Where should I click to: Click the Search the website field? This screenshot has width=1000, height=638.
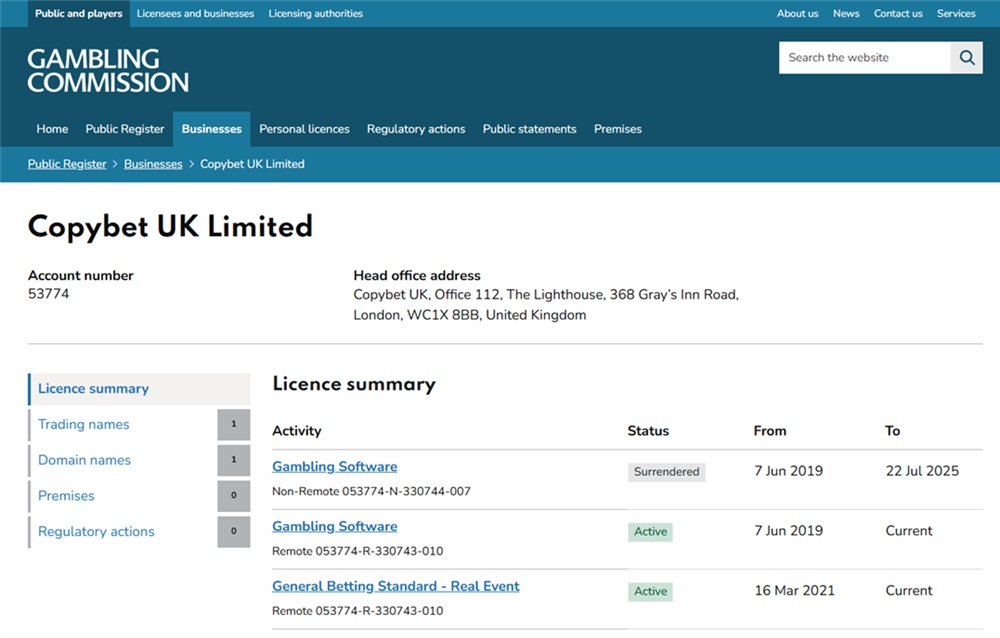[865, 57]
